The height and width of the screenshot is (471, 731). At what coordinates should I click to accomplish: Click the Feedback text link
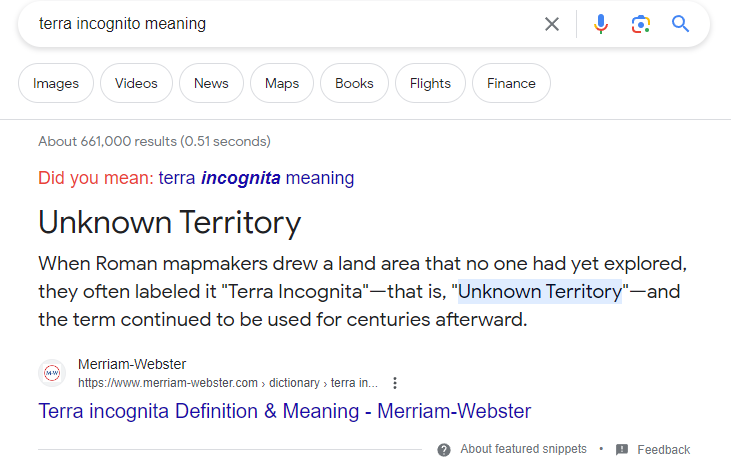[x=663, y=450]
